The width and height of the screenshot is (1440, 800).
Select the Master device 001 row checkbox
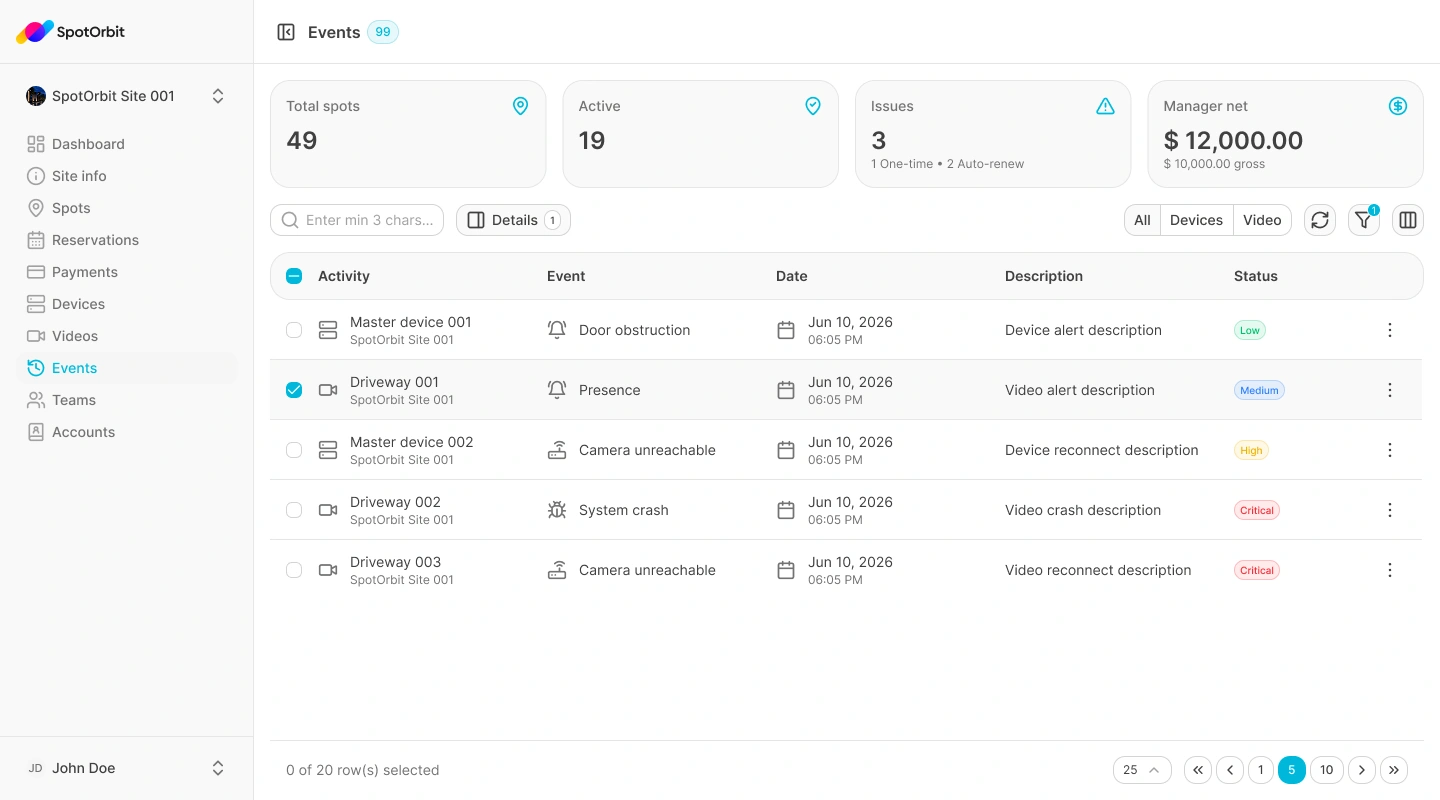294,330
